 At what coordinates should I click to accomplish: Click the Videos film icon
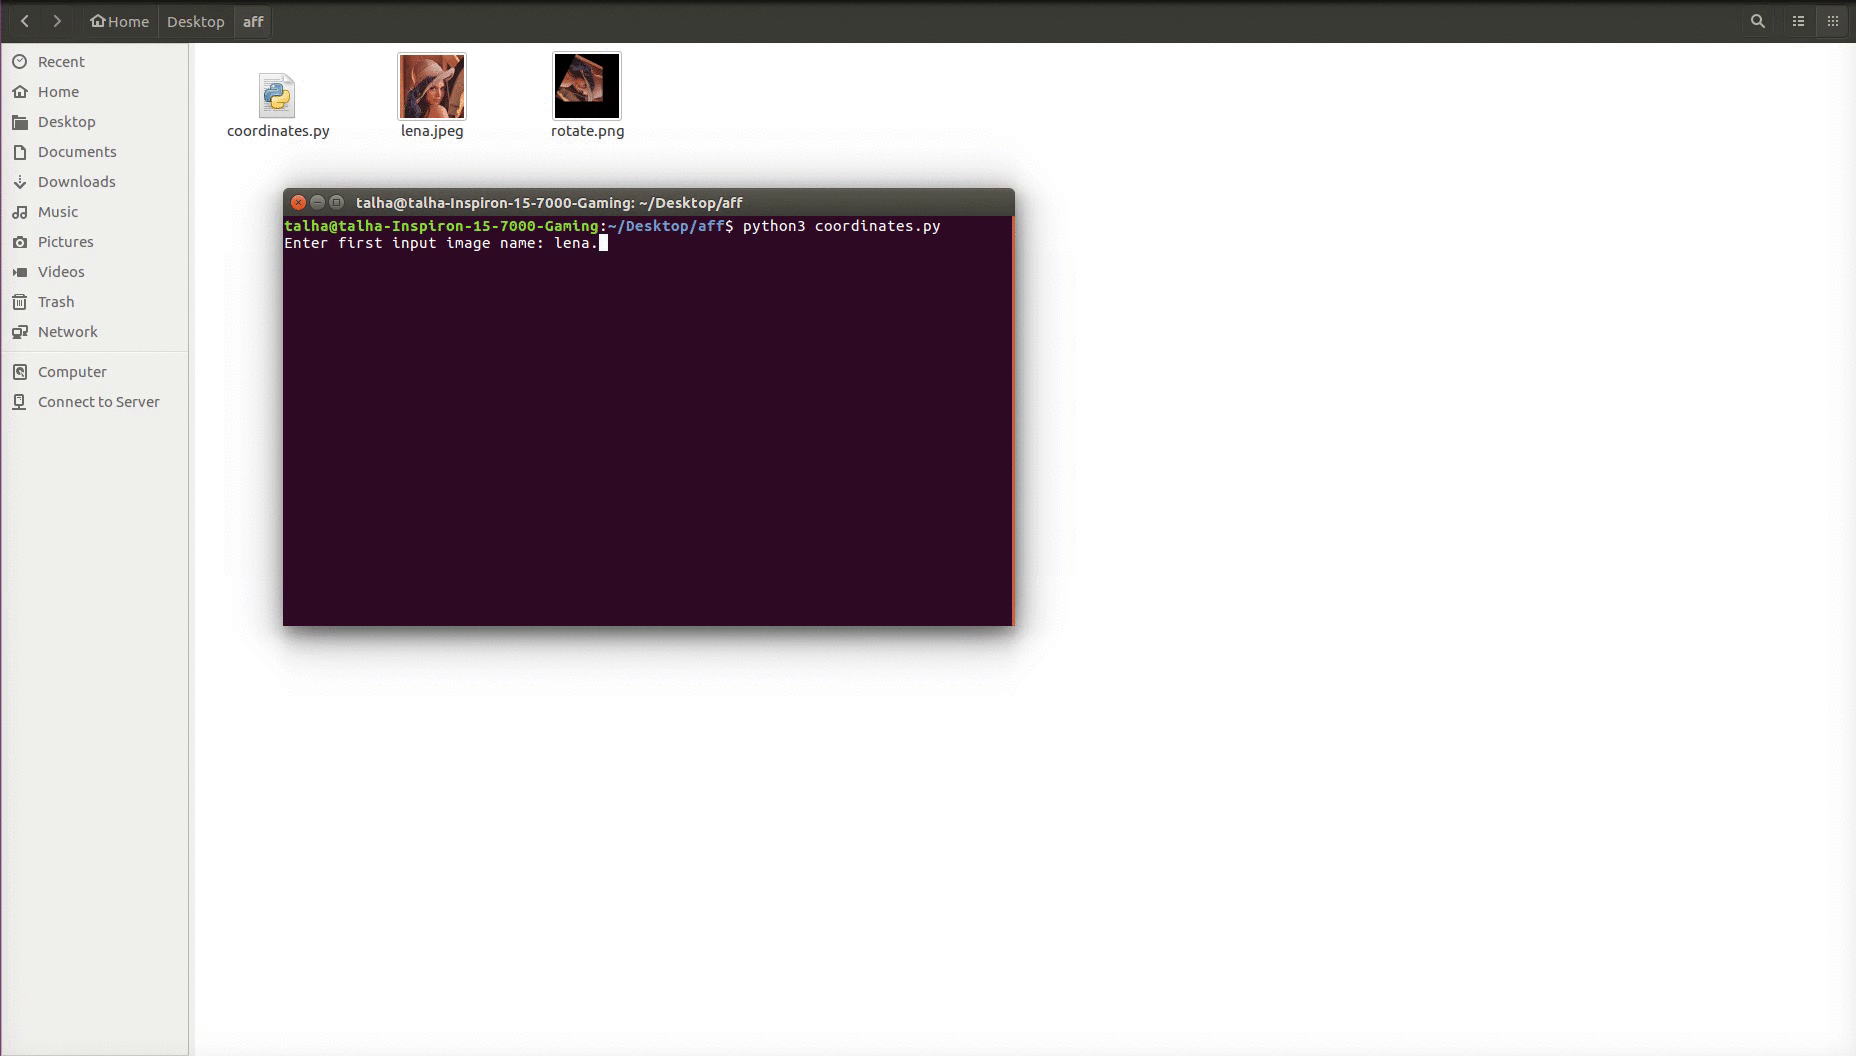click(x=20, y=272)
